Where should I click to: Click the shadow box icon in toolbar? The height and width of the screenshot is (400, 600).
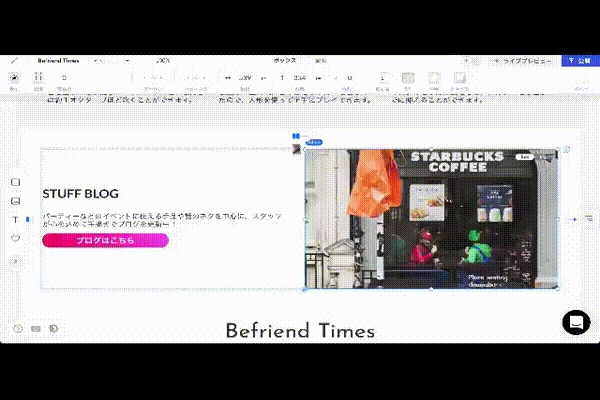click(460, 78)
